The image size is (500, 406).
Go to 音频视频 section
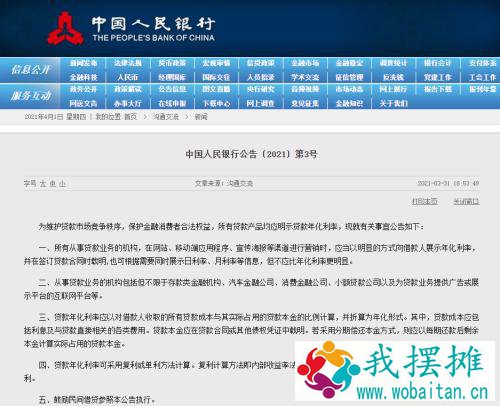click(305, 89)
